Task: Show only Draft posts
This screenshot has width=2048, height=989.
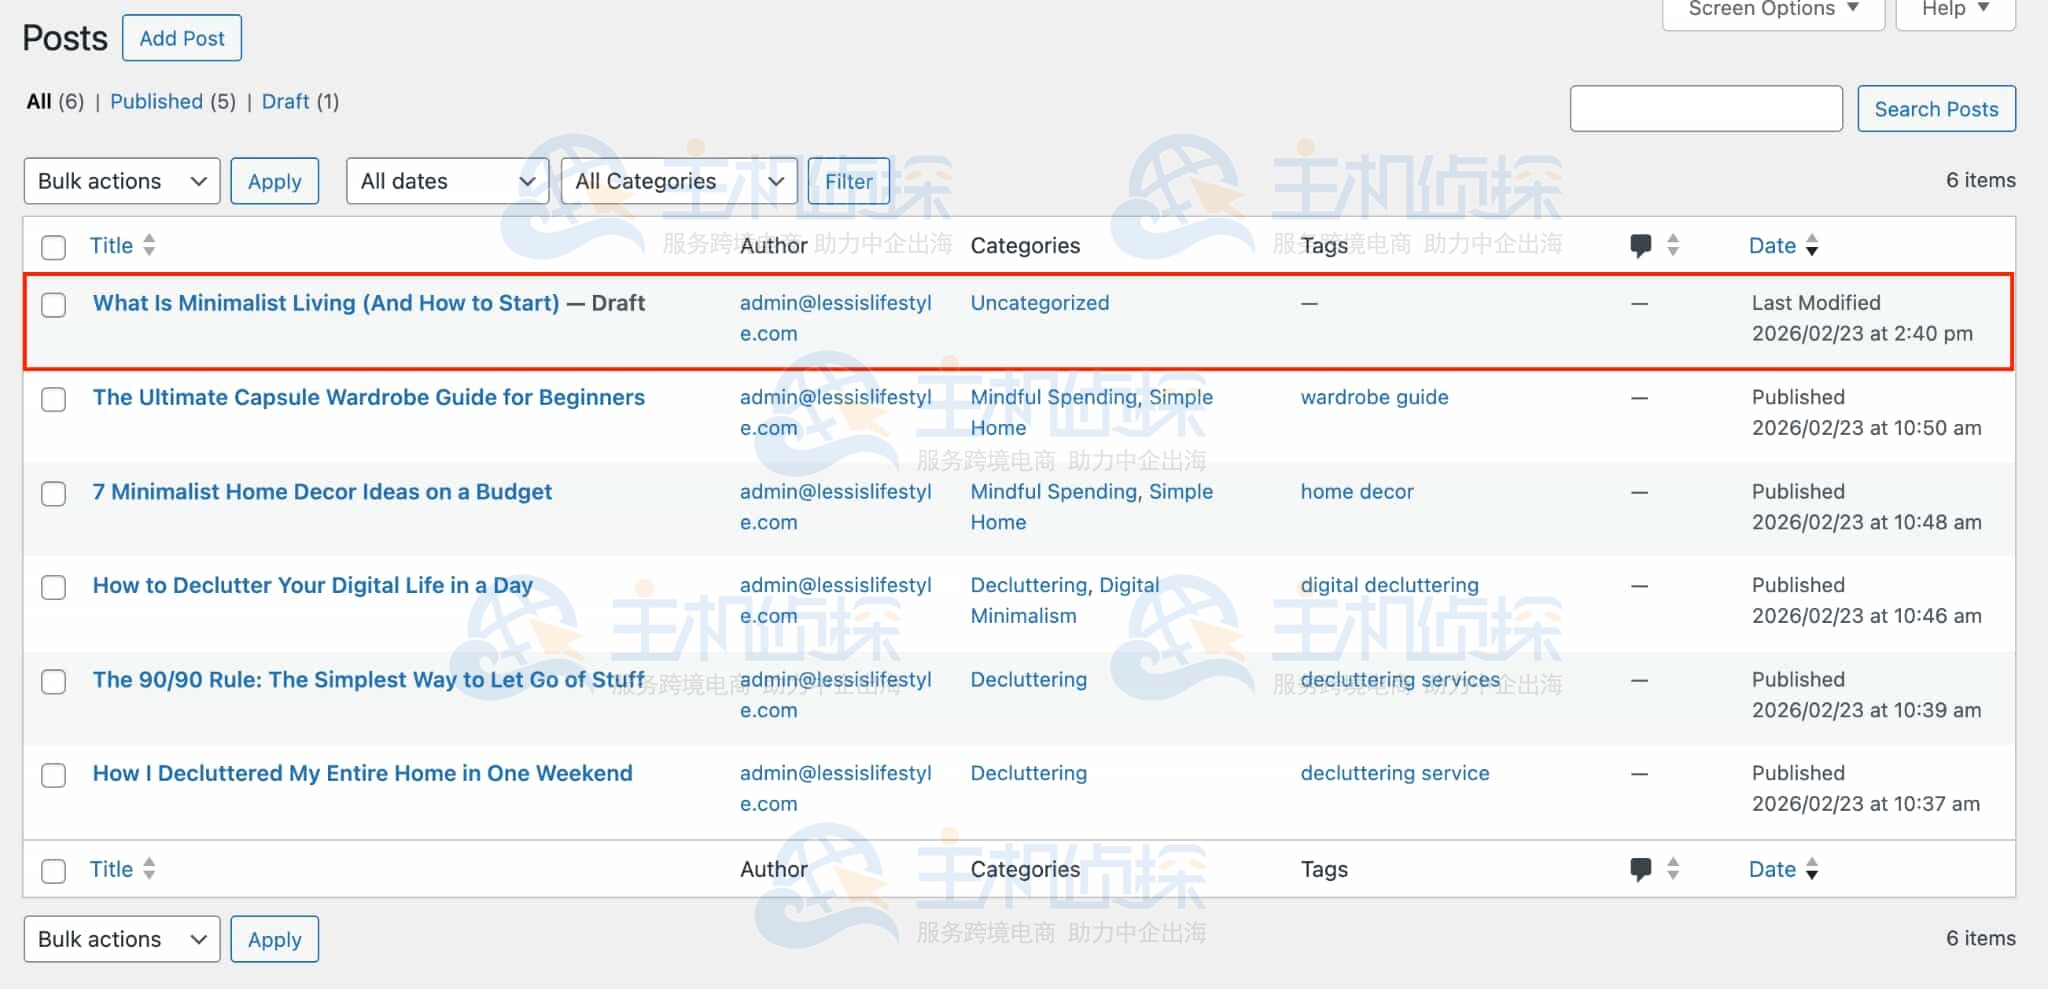Action: tap(285, 102)
